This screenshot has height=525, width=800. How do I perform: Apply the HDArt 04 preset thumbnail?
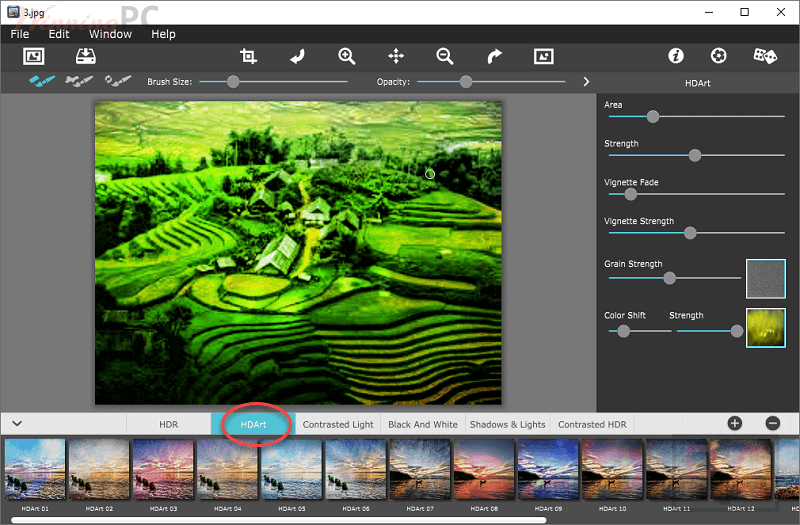[228, 469]
